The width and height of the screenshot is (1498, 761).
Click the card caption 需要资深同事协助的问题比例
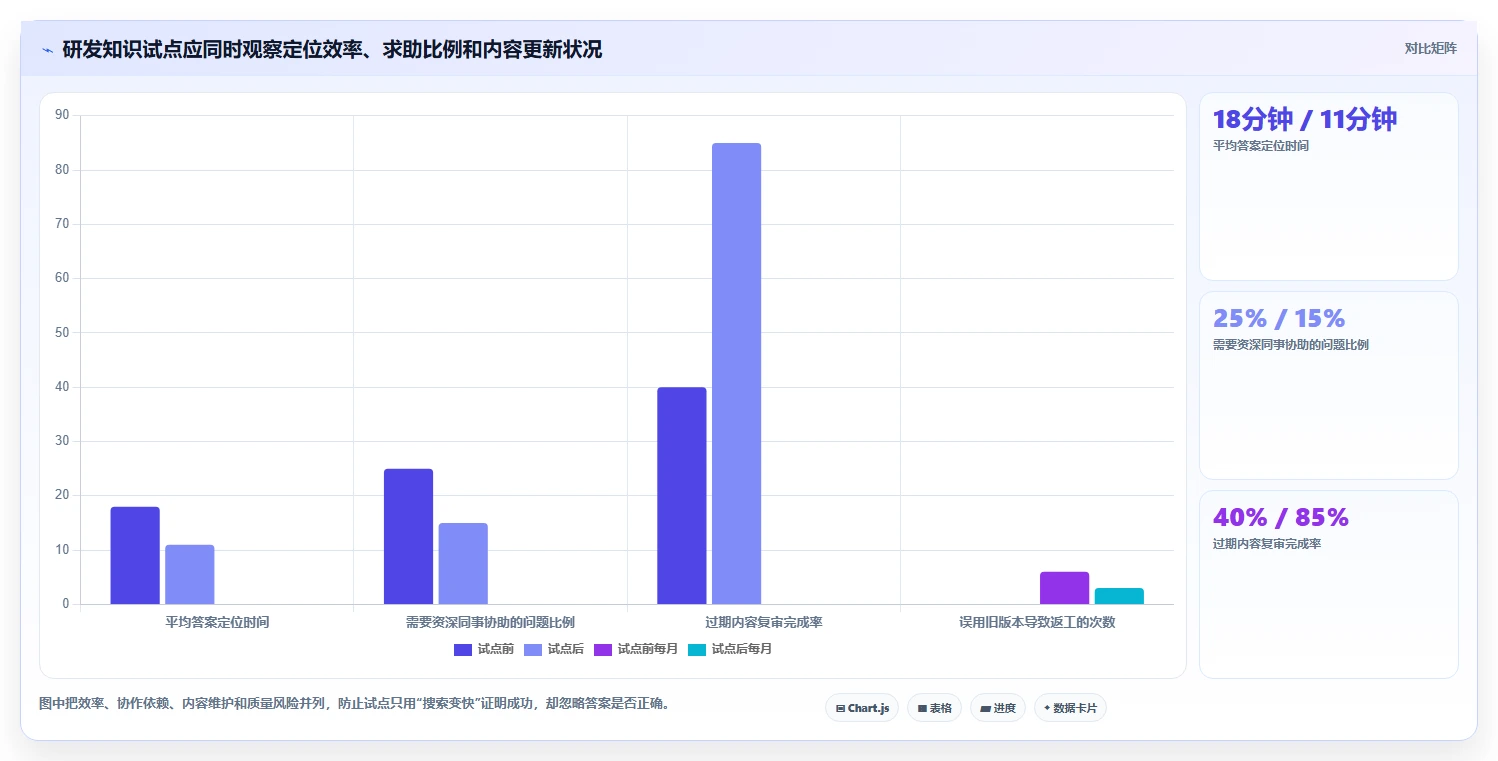[x=1290, y=345]
